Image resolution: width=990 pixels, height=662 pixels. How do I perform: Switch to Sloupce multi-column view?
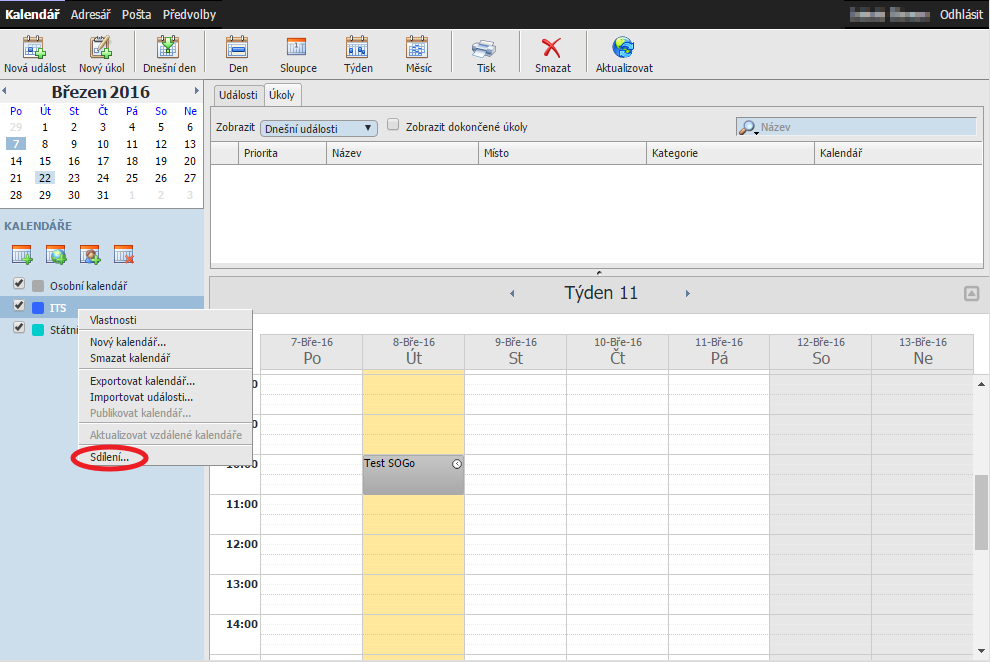[x=298, y=55]
